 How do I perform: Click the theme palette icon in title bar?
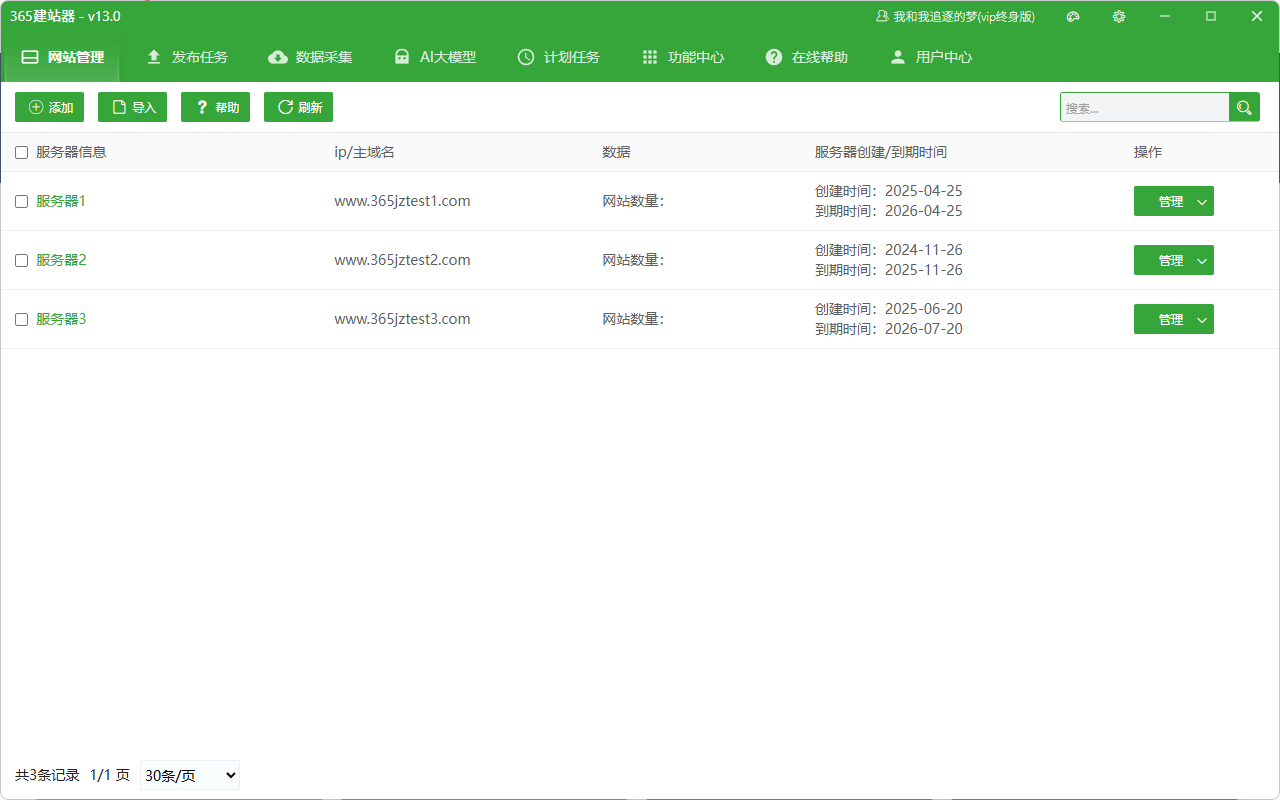tap(1073, 16)
